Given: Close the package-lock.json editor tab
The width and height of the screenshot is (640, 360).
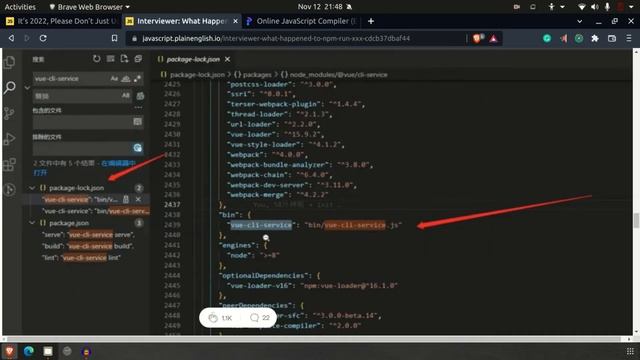Looking at the screenshot, I should (x=227, y=59).
